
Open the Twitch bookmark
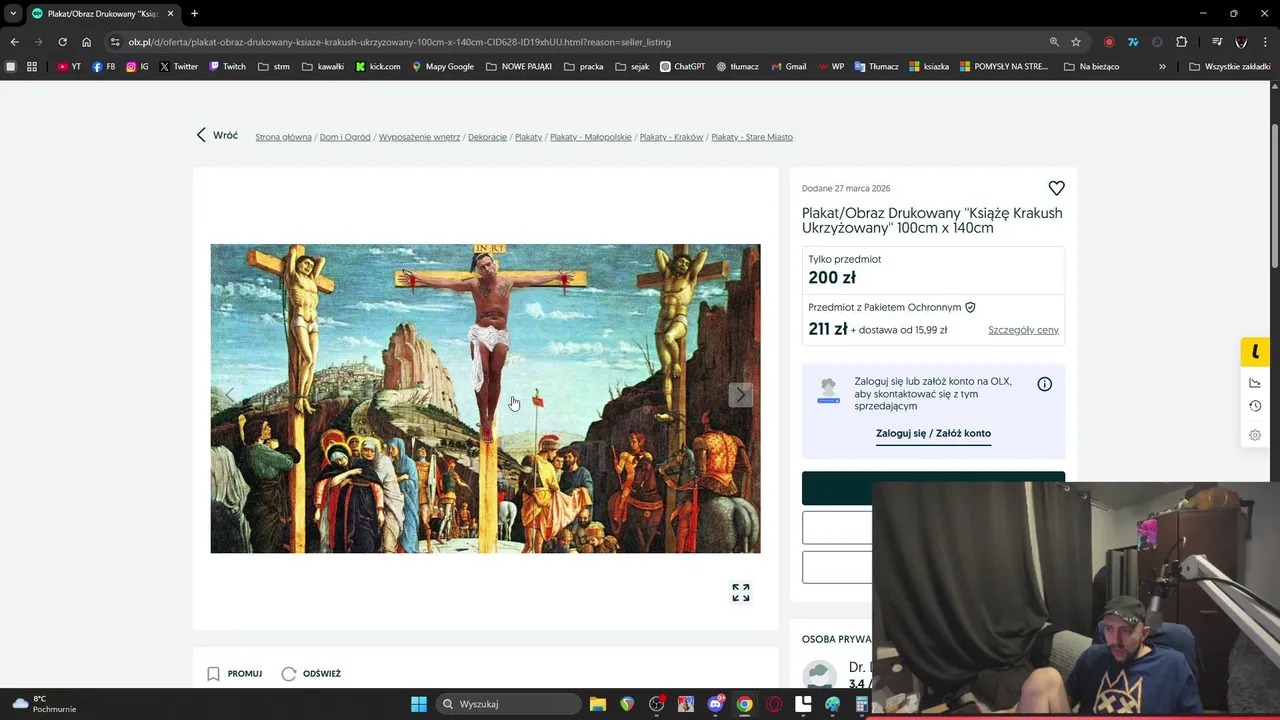[227, 67]
